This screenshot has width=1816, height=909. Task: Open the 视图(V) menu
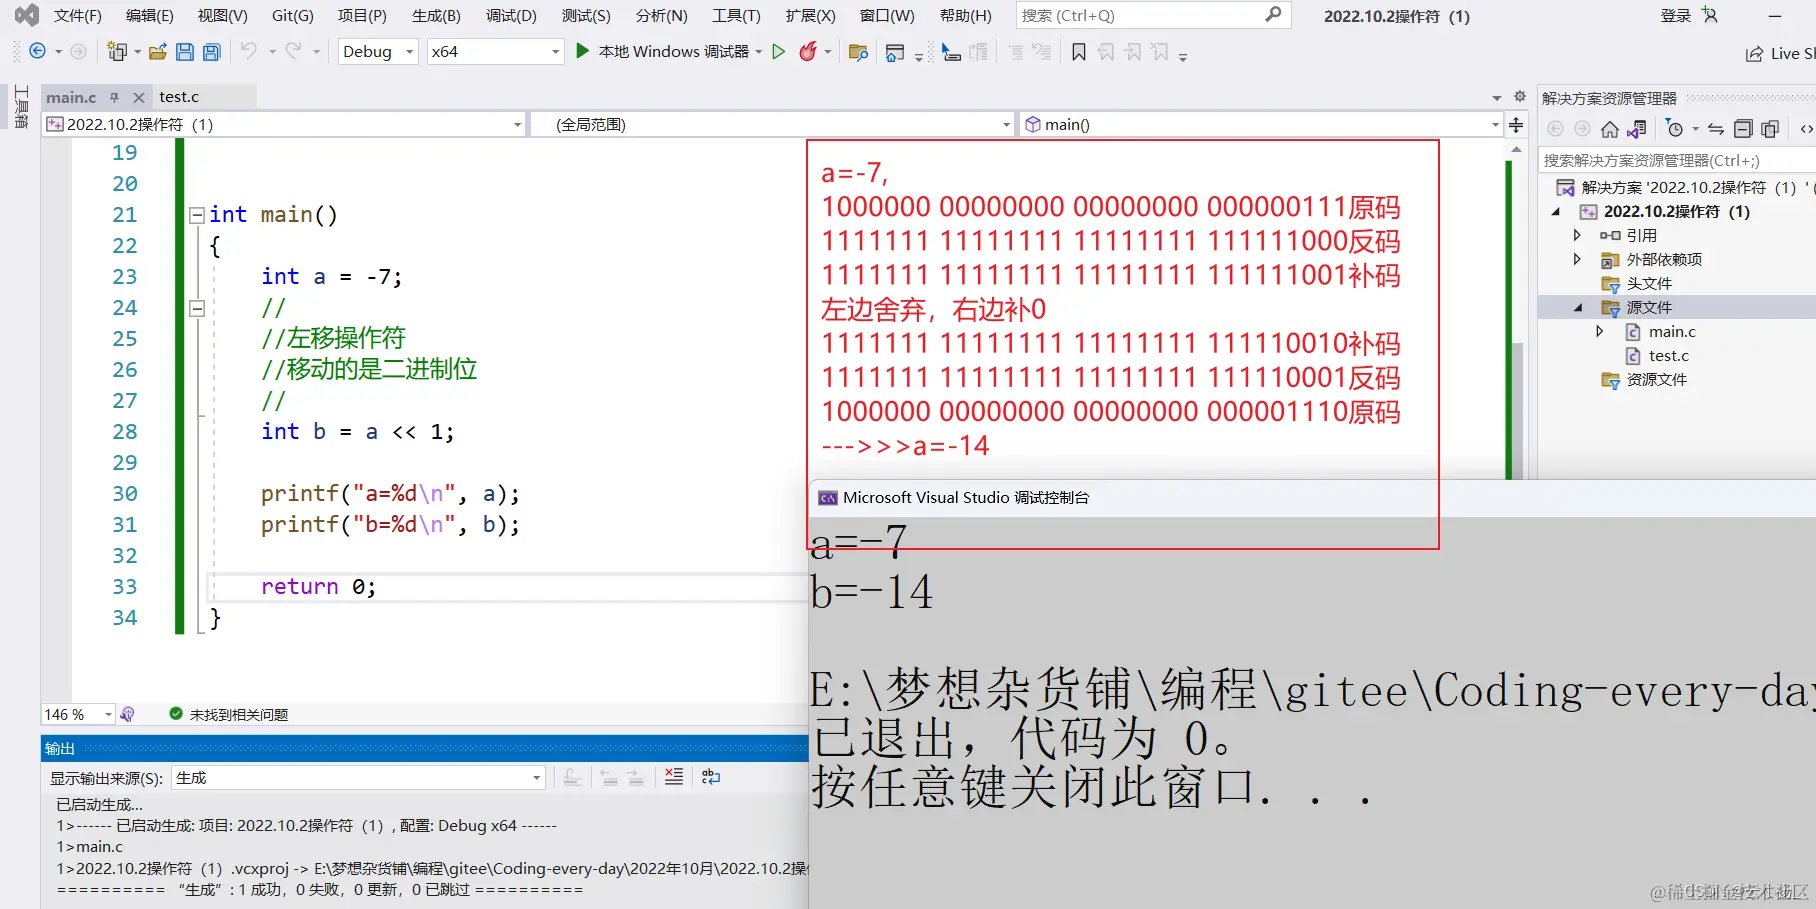222,16
